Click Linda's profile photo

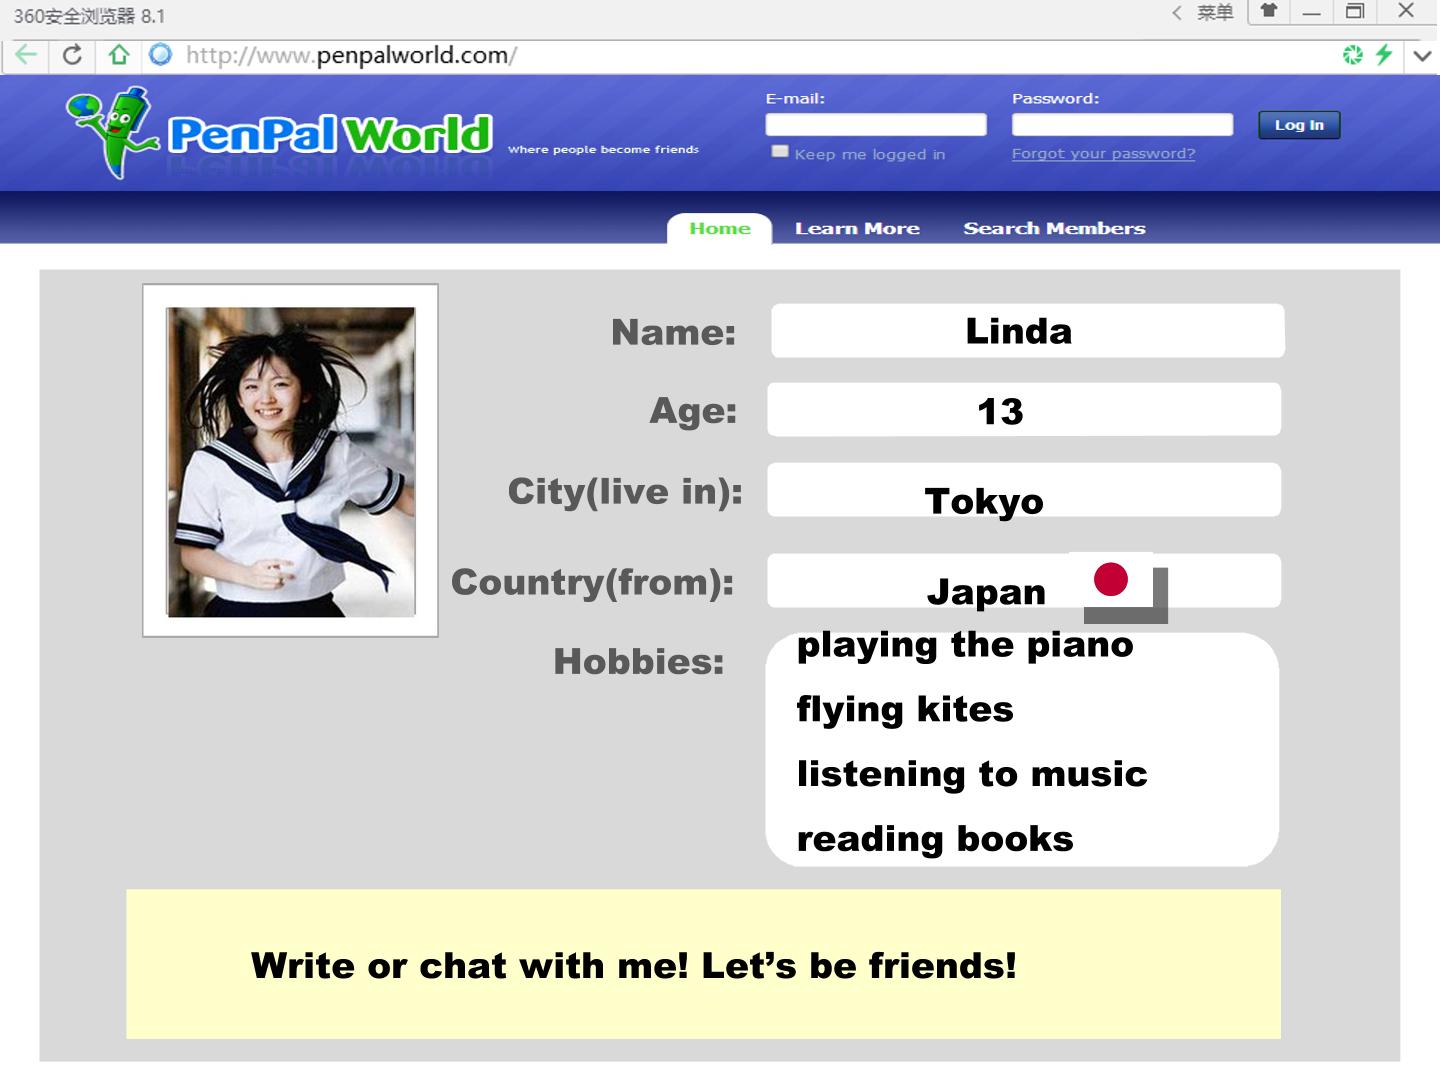pos(291,461)
